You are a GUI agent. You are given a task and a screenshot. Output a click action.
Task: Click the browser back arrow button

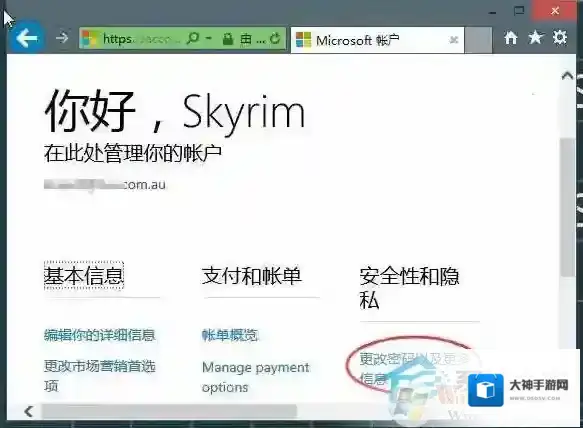(27, 38)
